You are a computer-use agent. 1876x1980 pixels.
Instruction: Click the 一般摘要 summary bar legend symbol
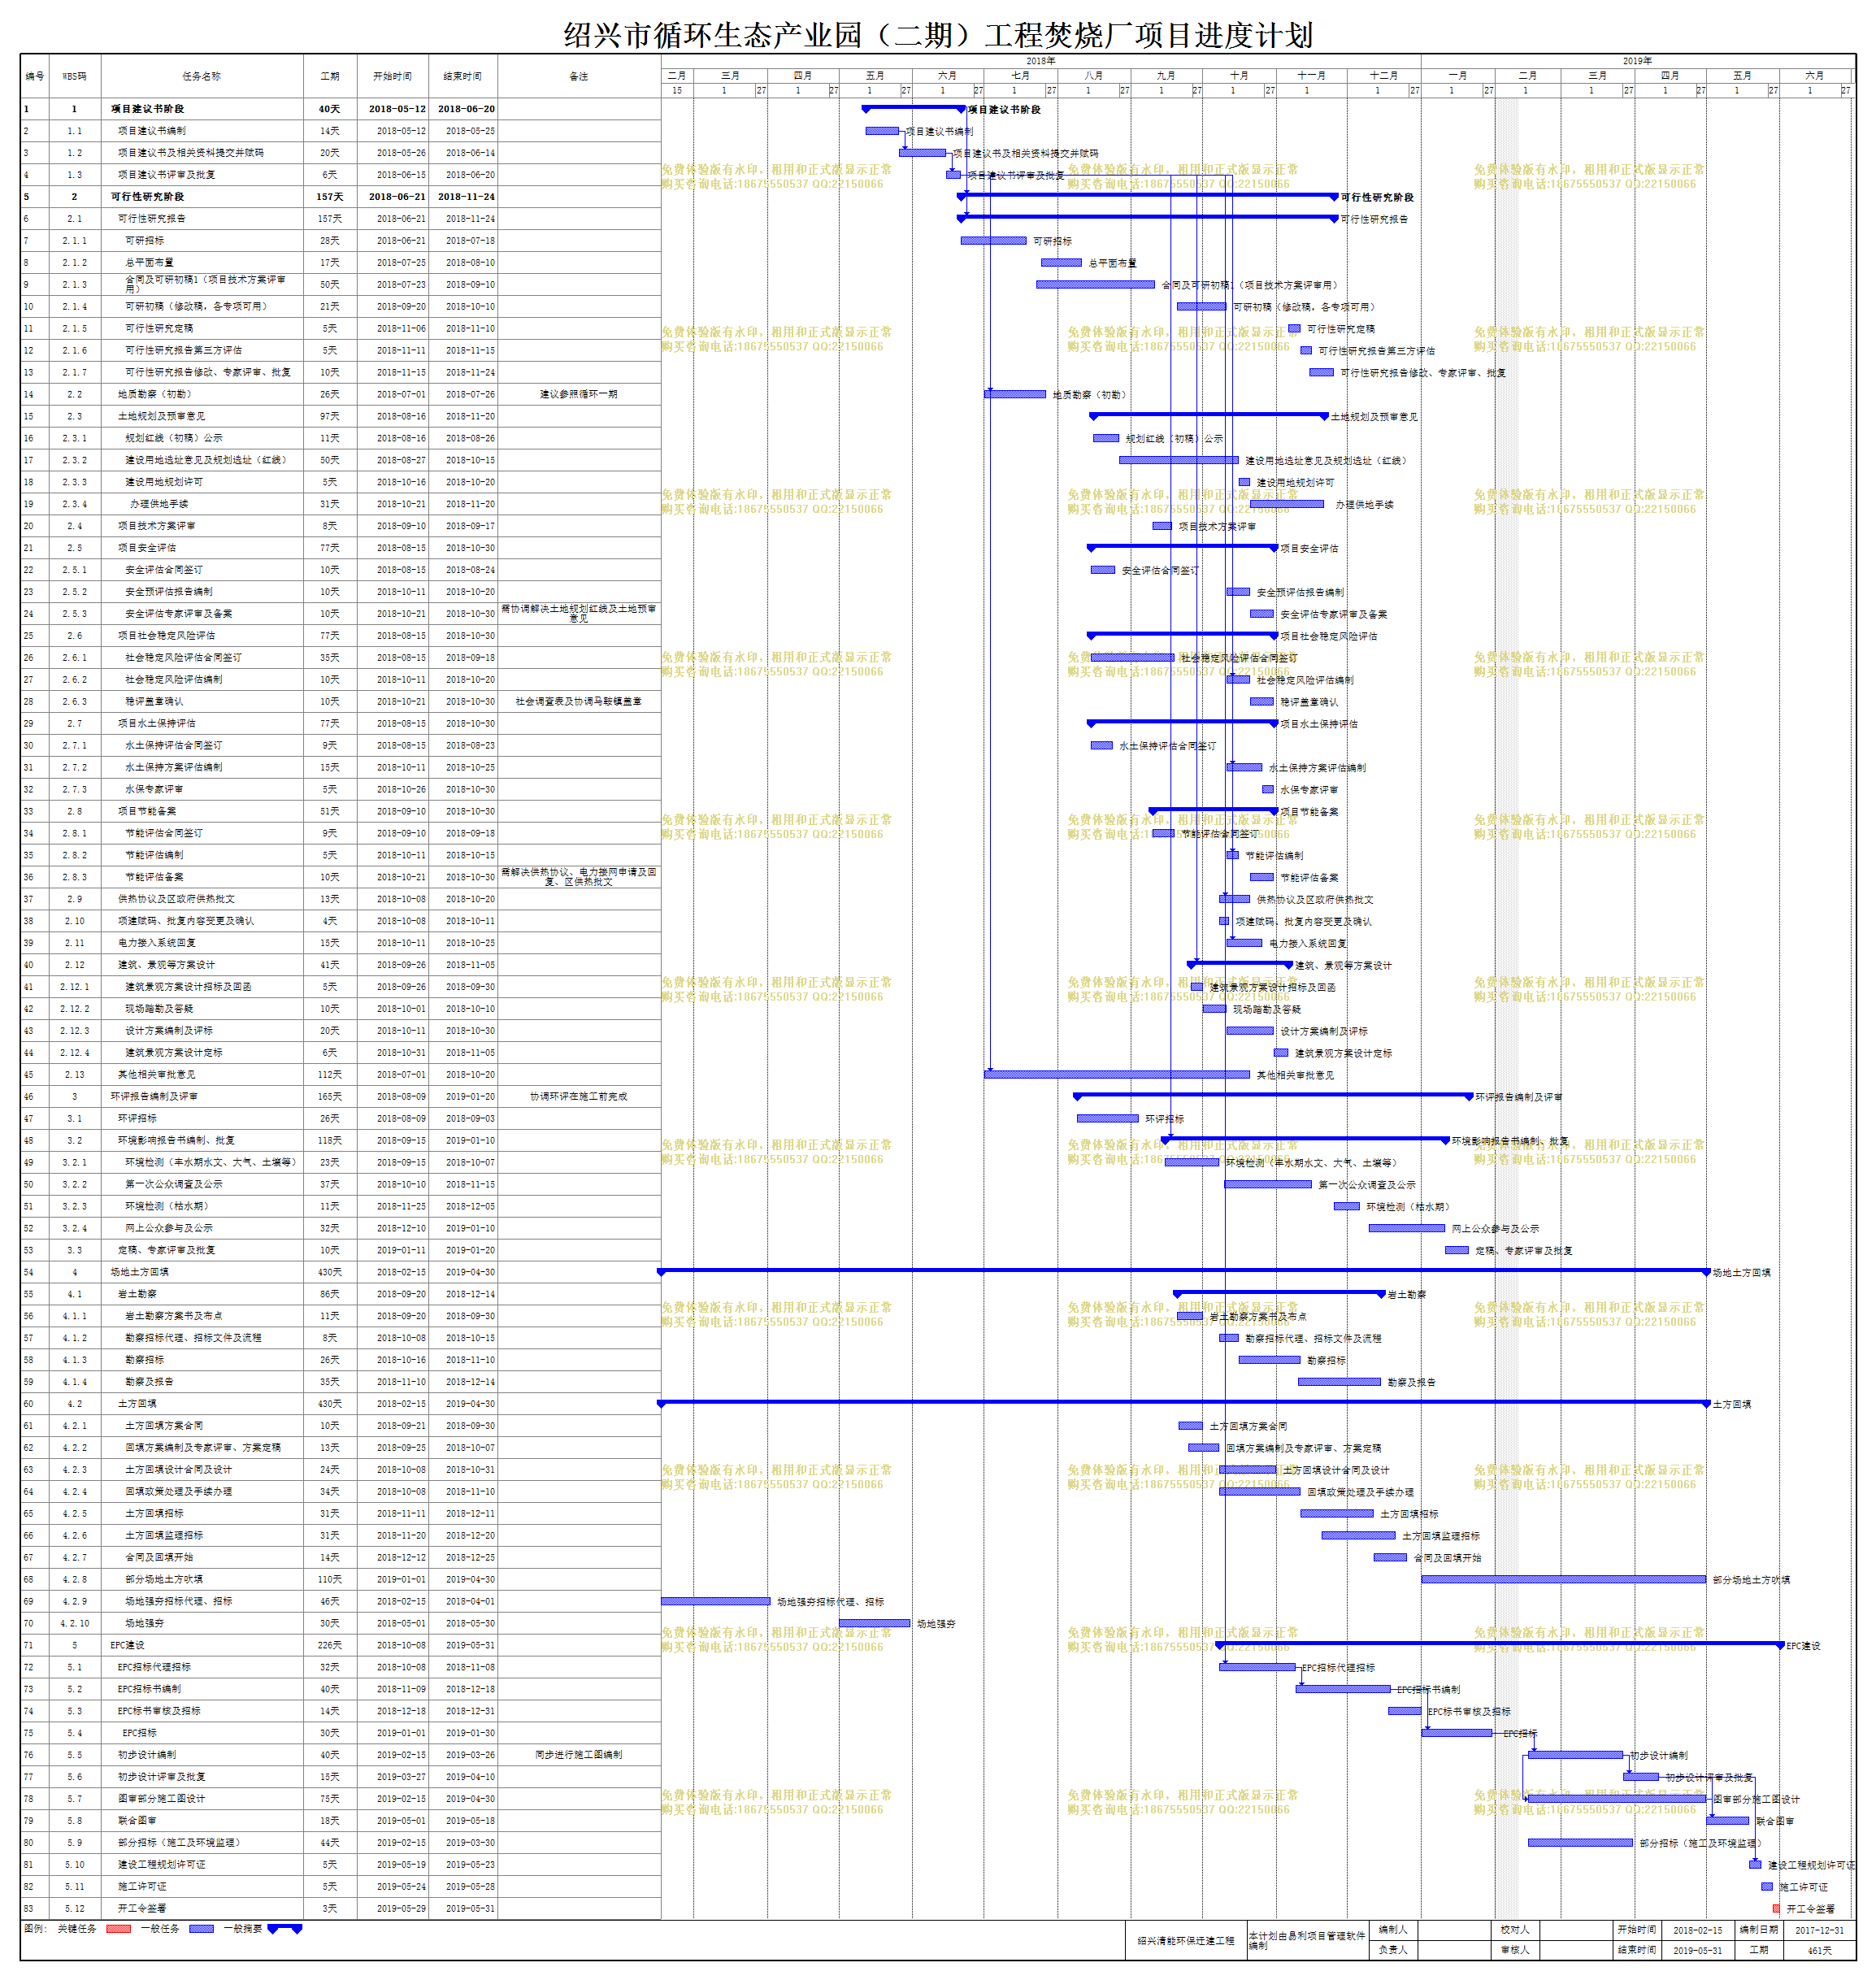(x=285, y=1929)
